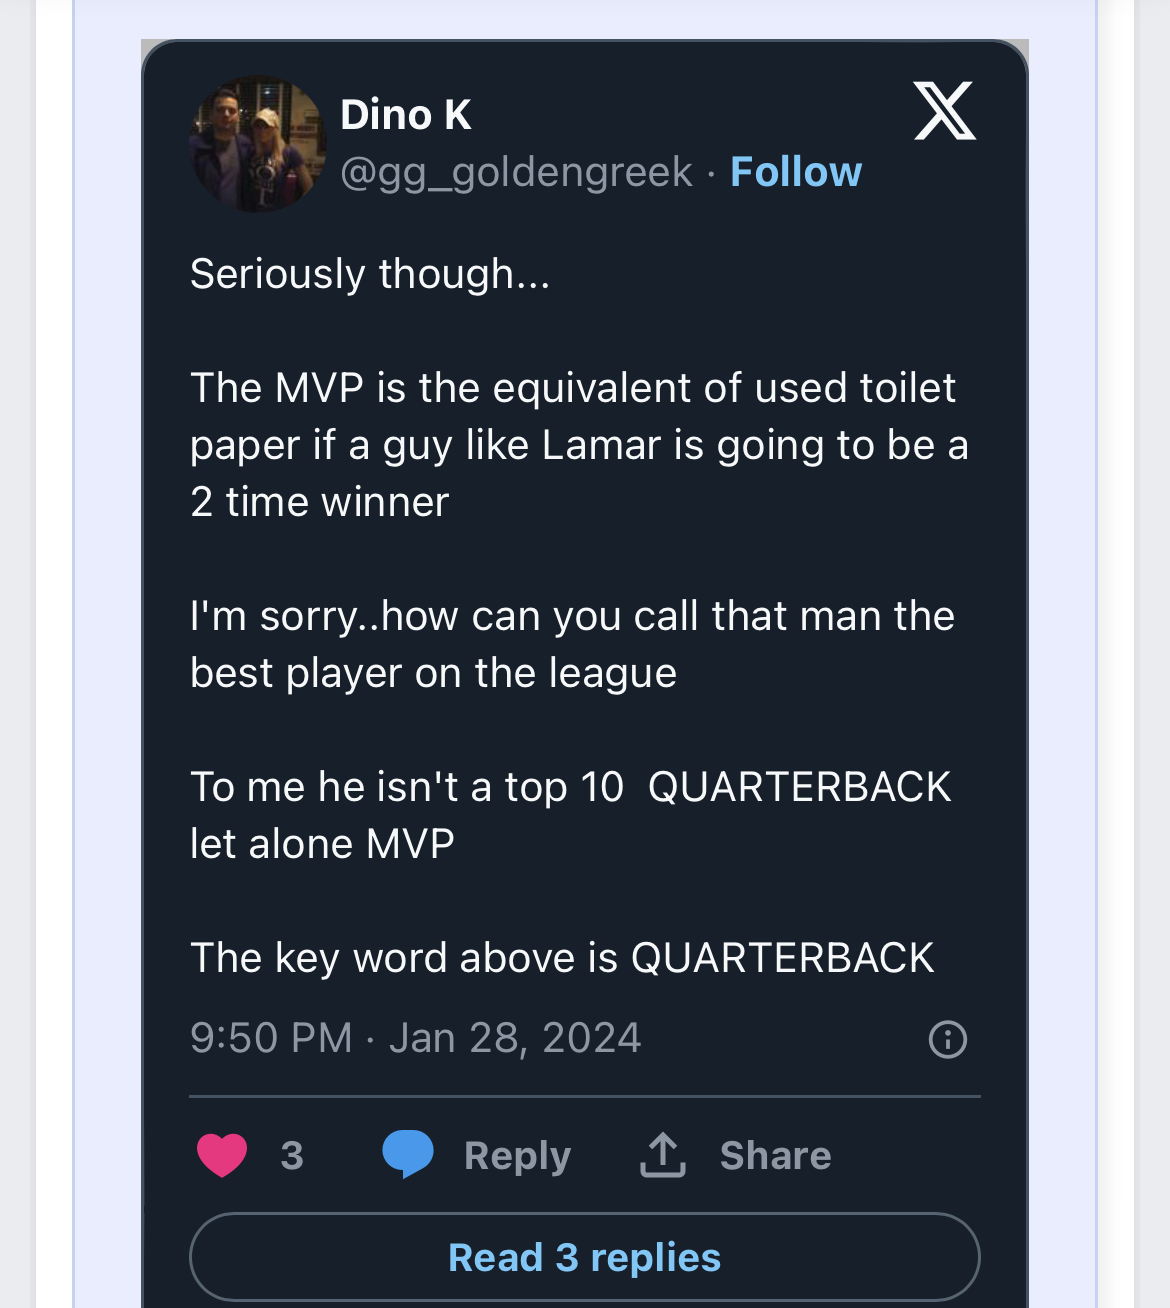Follow the @gg_goldengreek account

pos(795,172)
